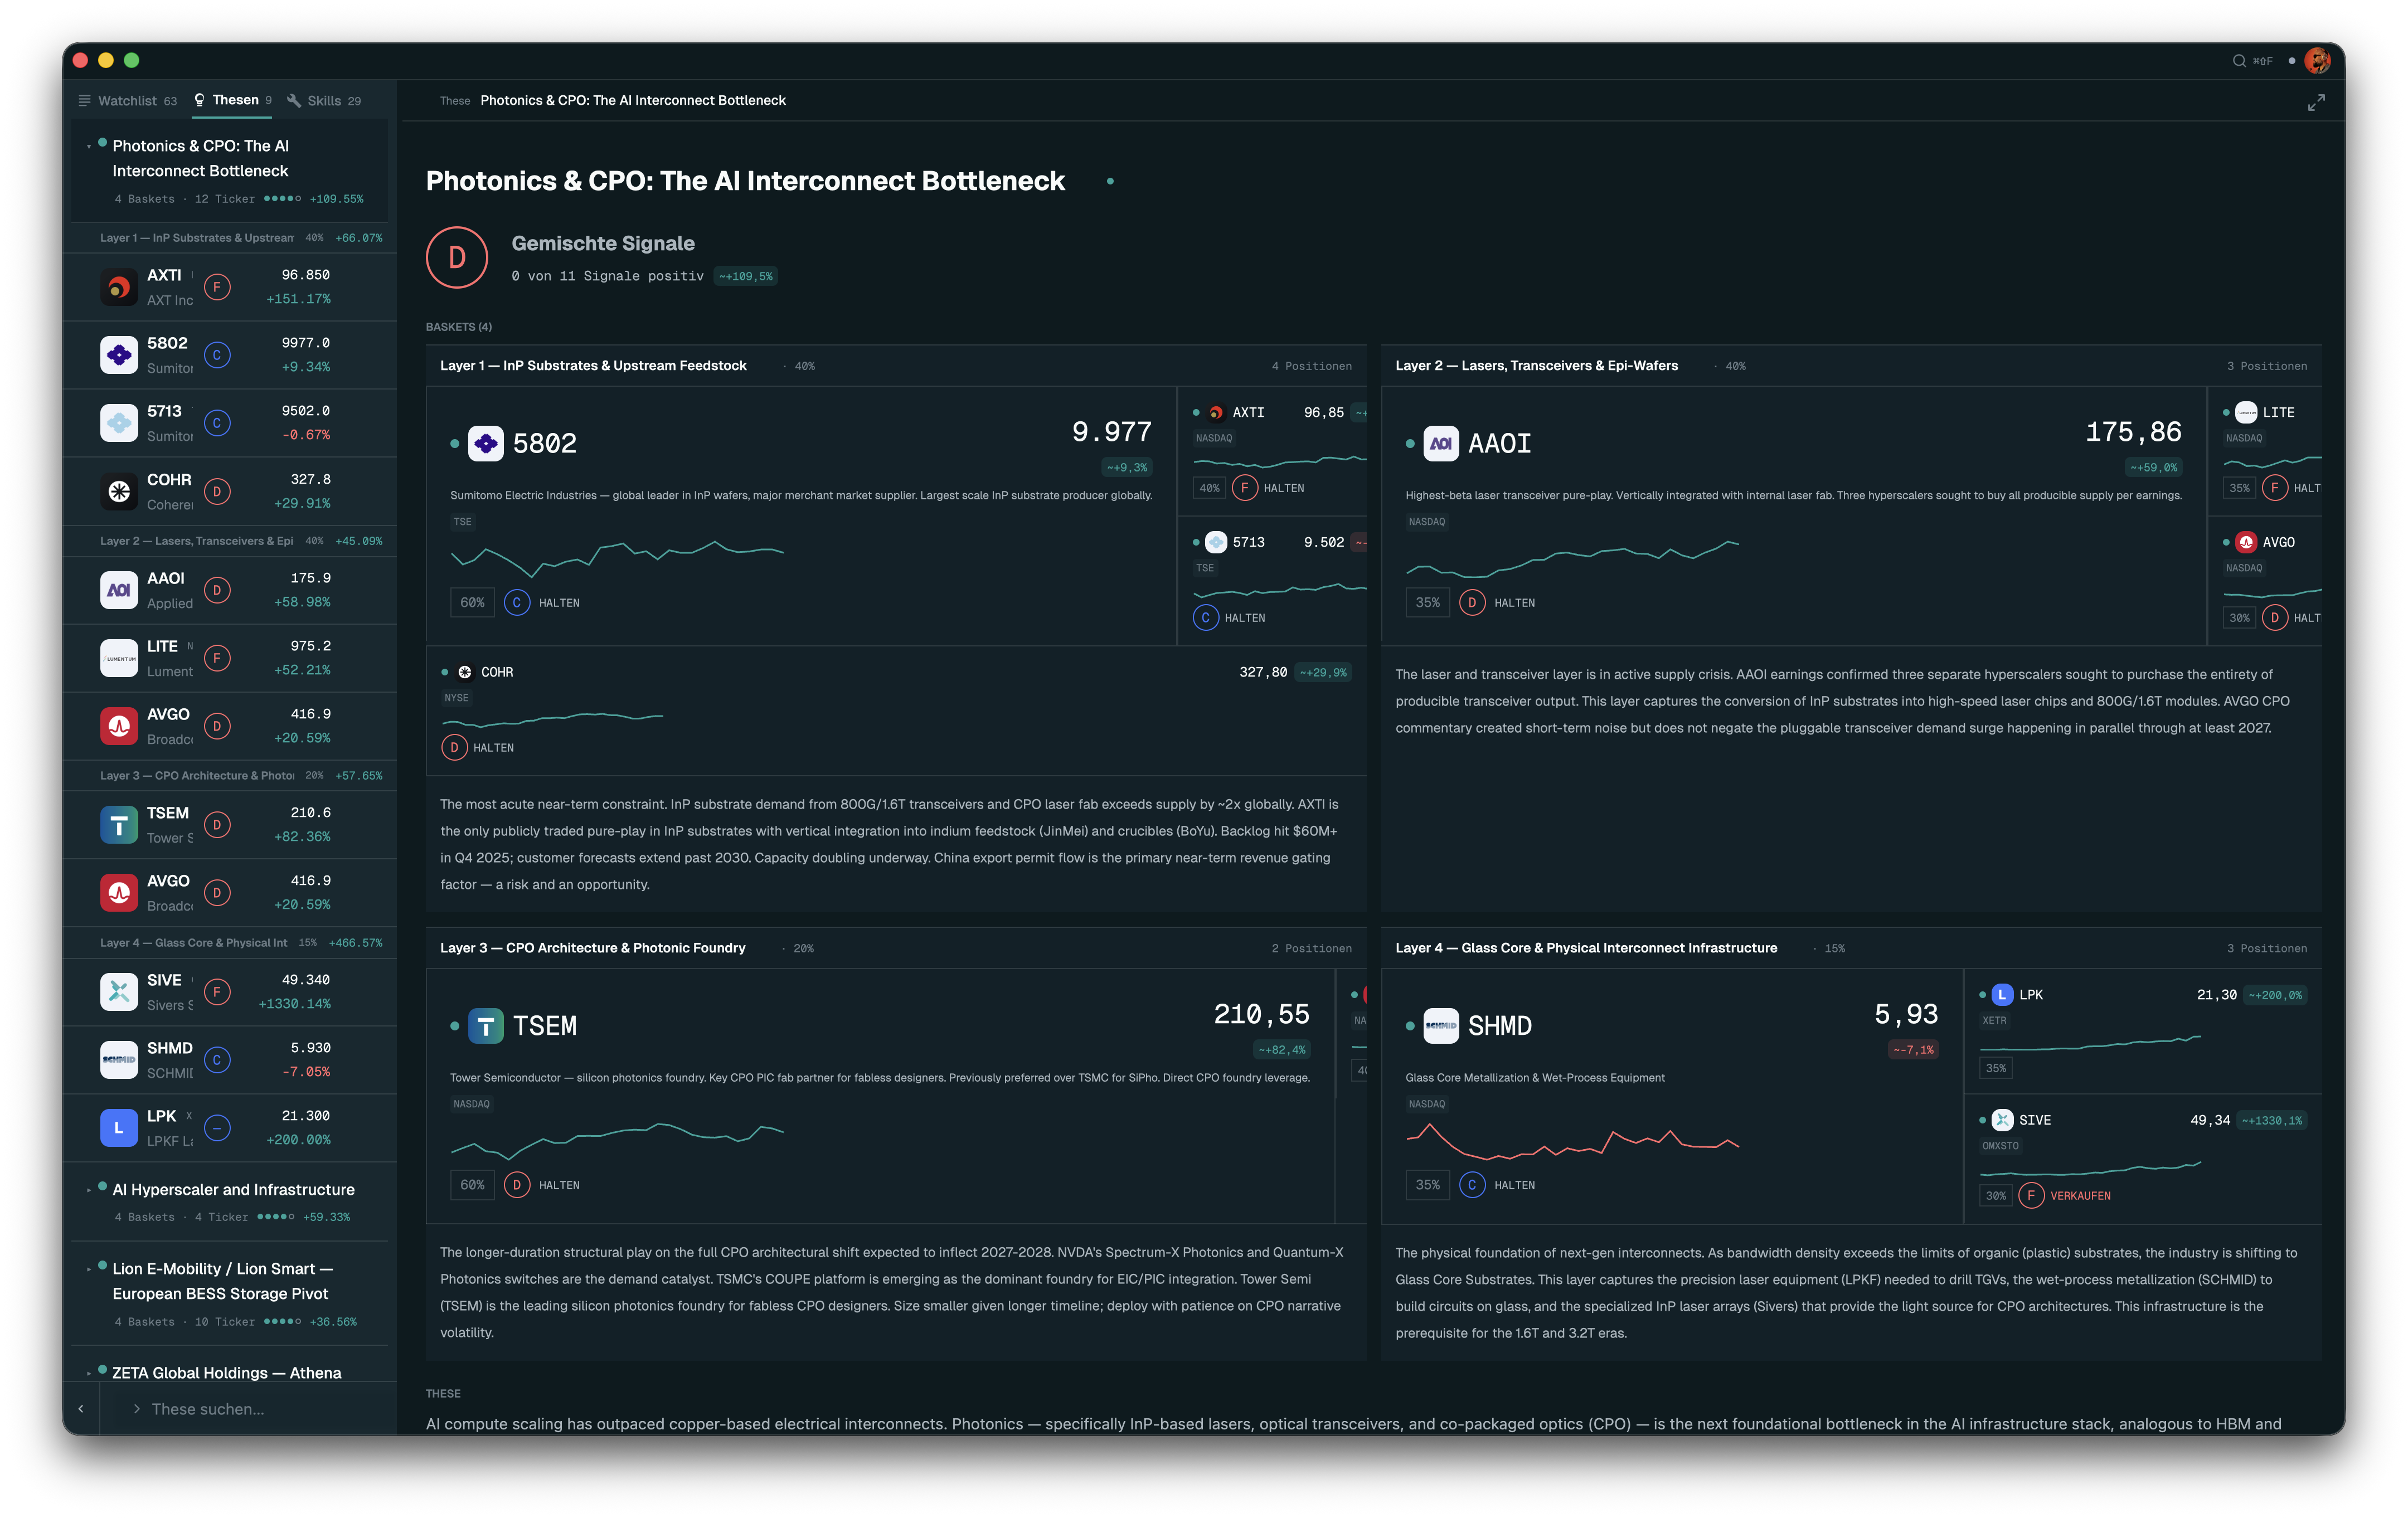Click the C rating badge in 5802 card
Viewport: 2408px width, 1518px height.
point(517,603)
